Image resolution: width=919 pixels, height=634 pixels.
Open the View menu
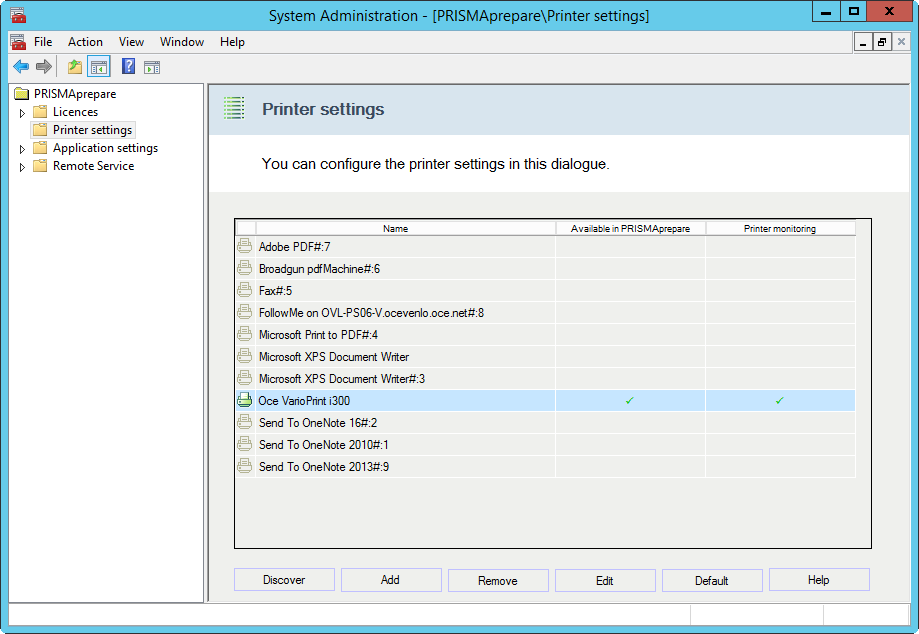(x=131, y=42)
